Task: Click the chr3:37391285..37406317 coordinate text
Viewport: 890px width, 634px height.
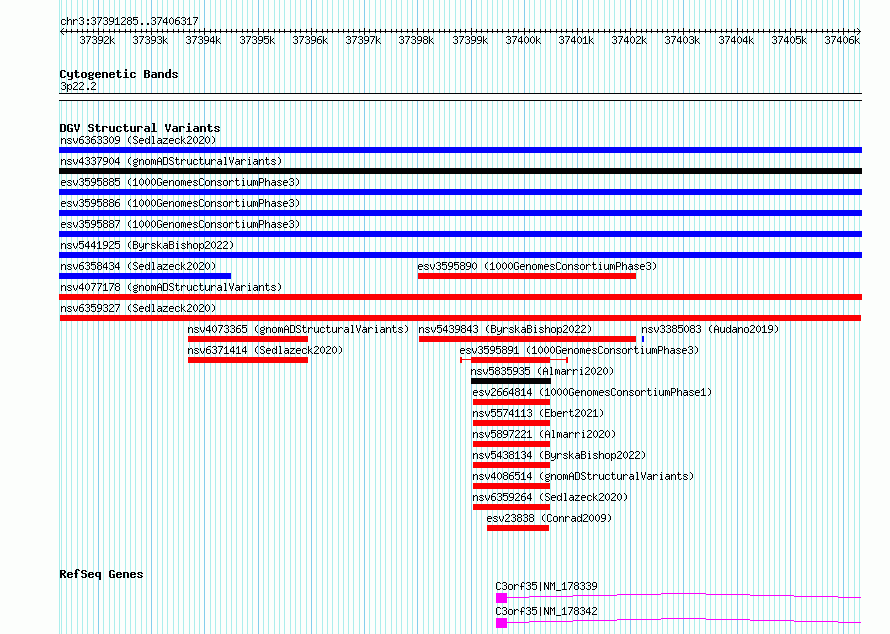Action: [x=129, y=22]
